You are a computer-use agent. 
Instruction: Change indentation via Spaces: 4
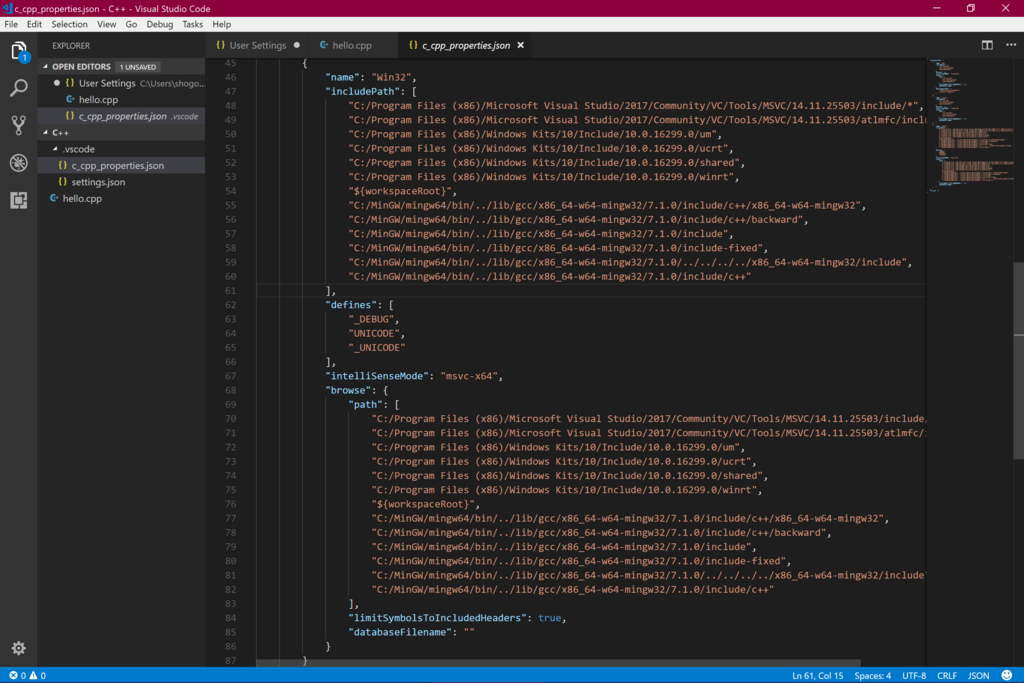tap(872, 675)
